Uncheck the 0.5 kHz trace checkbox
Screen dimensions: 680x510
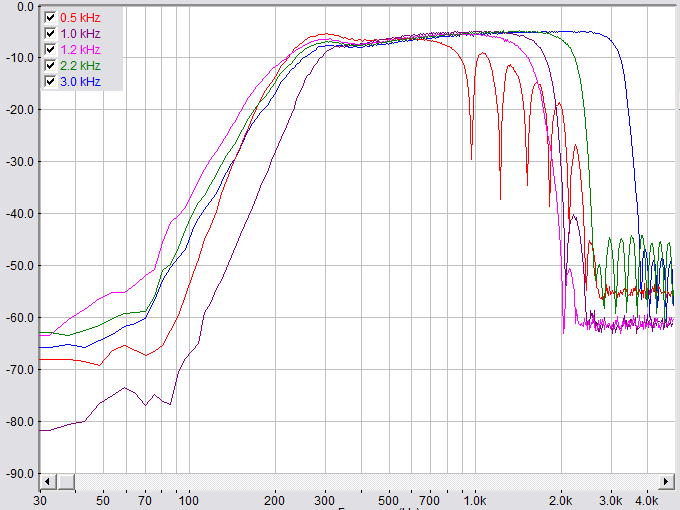click(50, 18)
